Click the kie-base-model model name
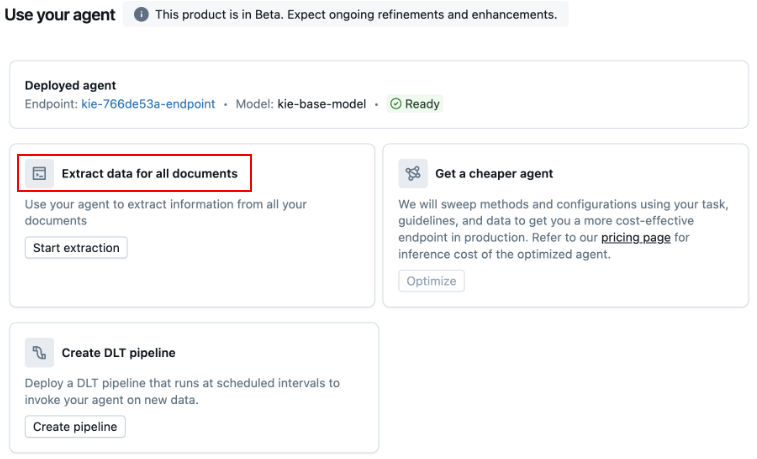The height and width of the screenshot is (459, 757). click(322, 104)
